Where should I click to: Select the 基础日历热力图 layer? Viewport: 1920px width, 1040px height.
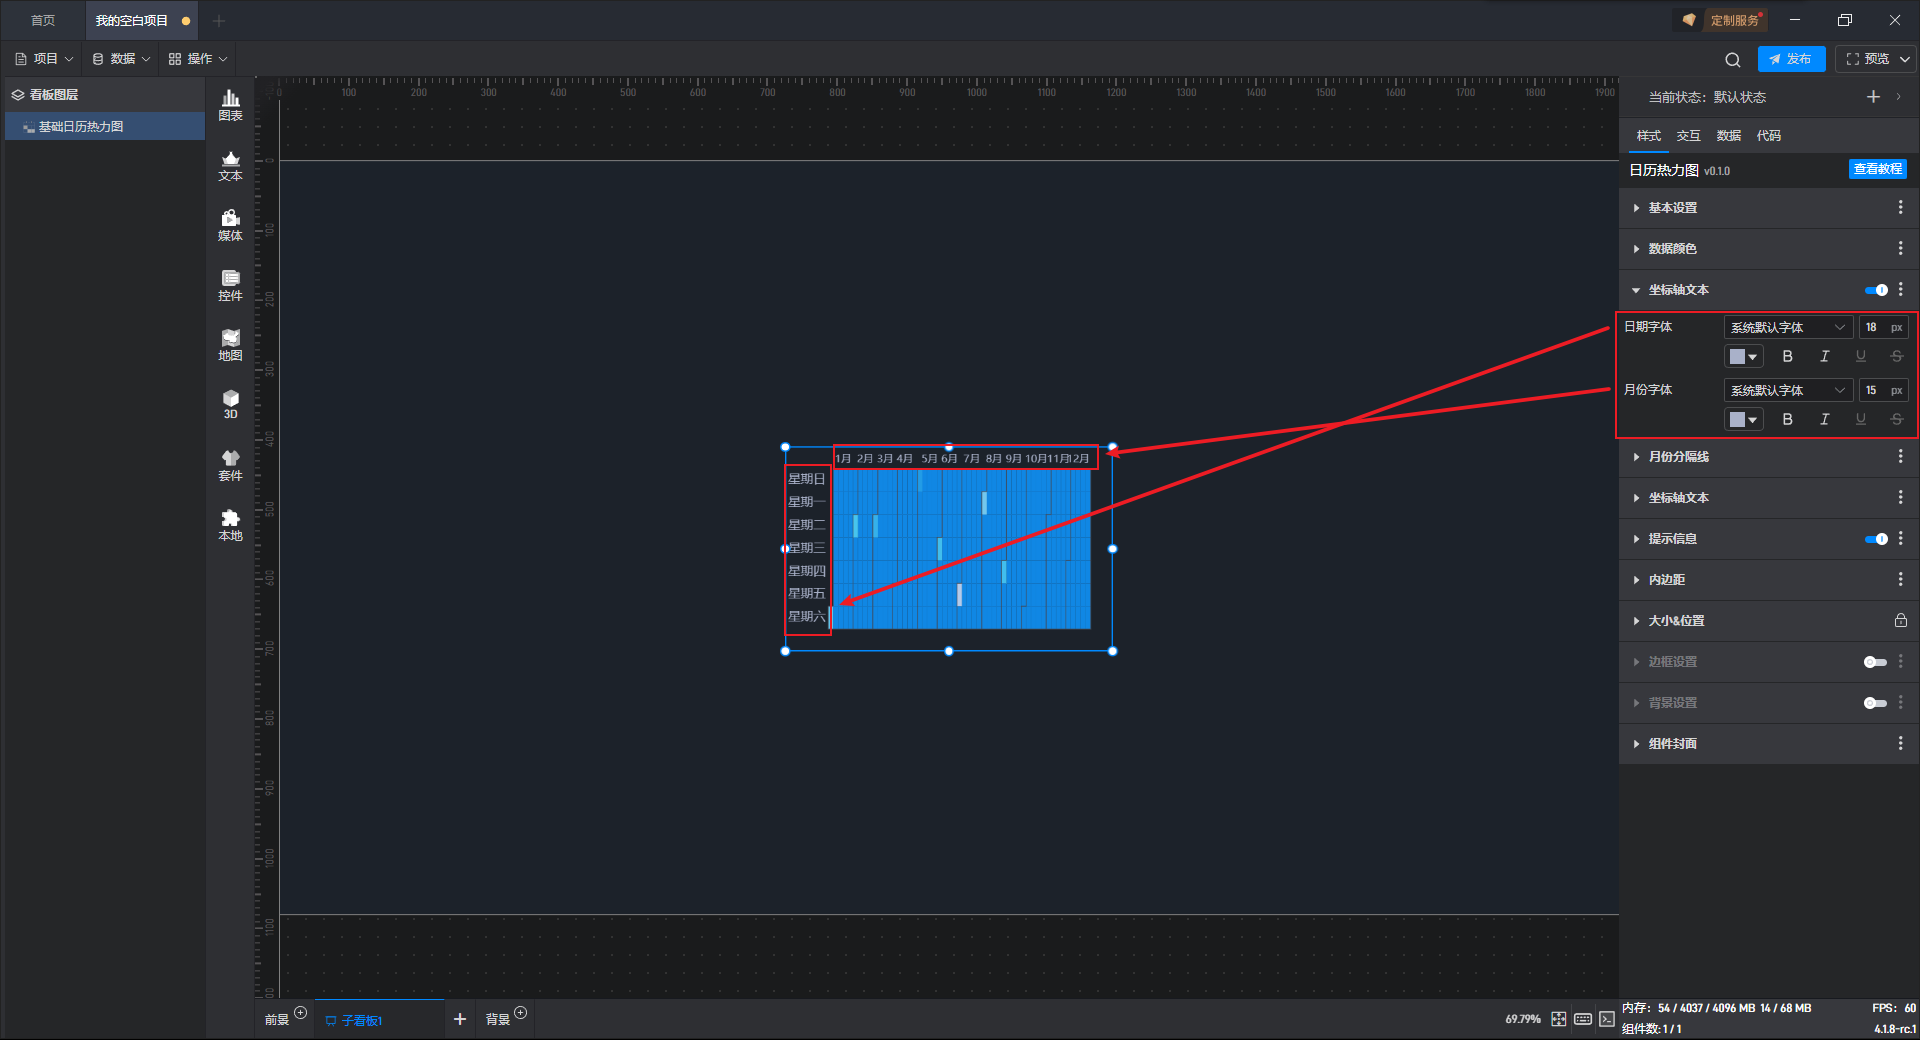point(104,126)
